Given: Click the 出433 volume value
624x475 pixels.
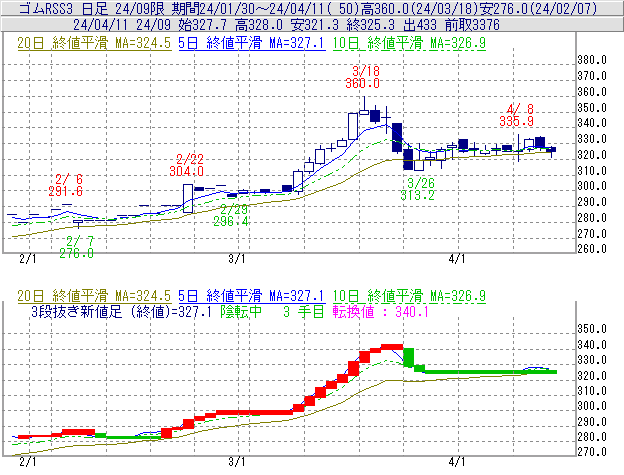Looking at the screenshot, I should (419, 25).
